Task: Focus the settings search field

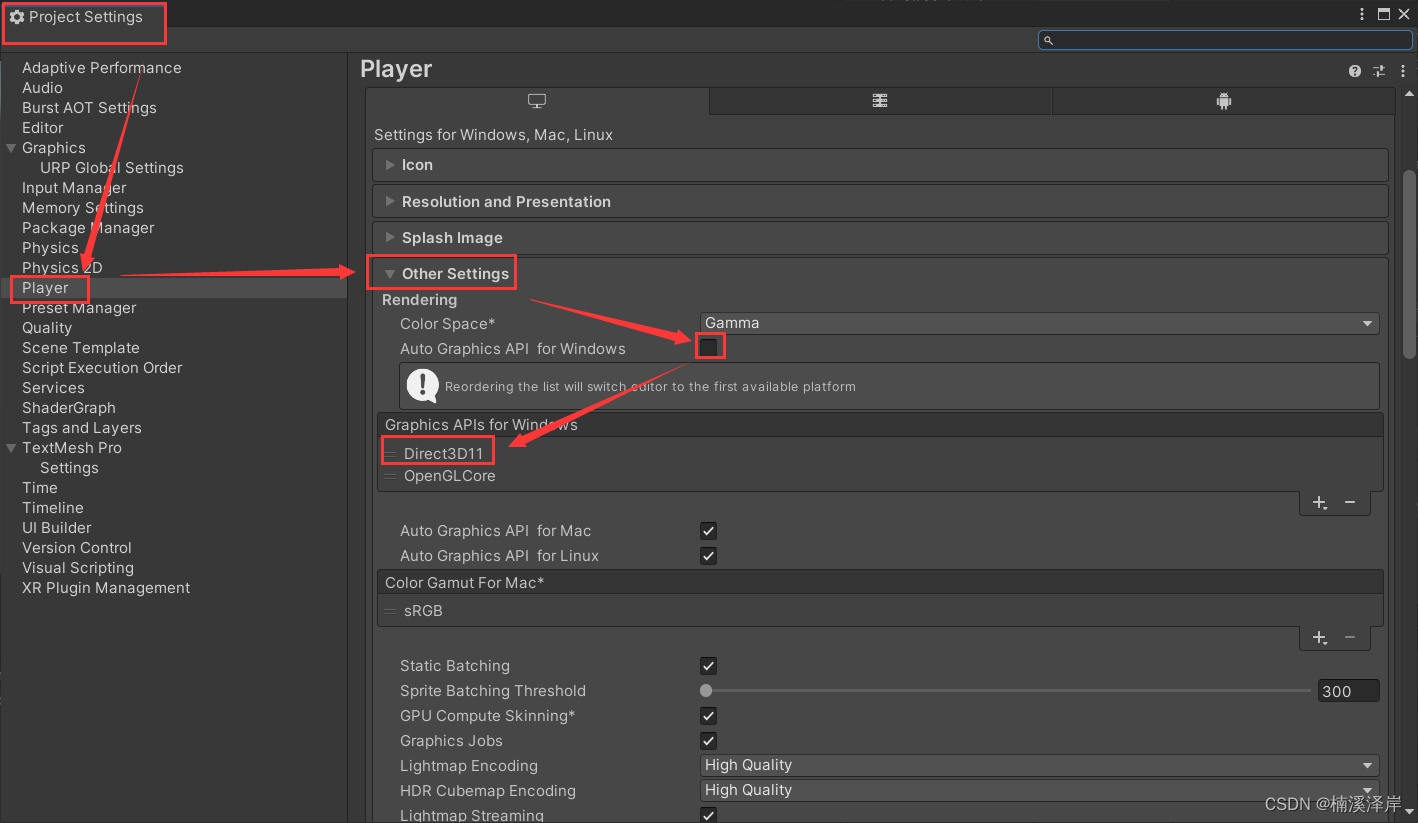Action: click(1225, 40)
